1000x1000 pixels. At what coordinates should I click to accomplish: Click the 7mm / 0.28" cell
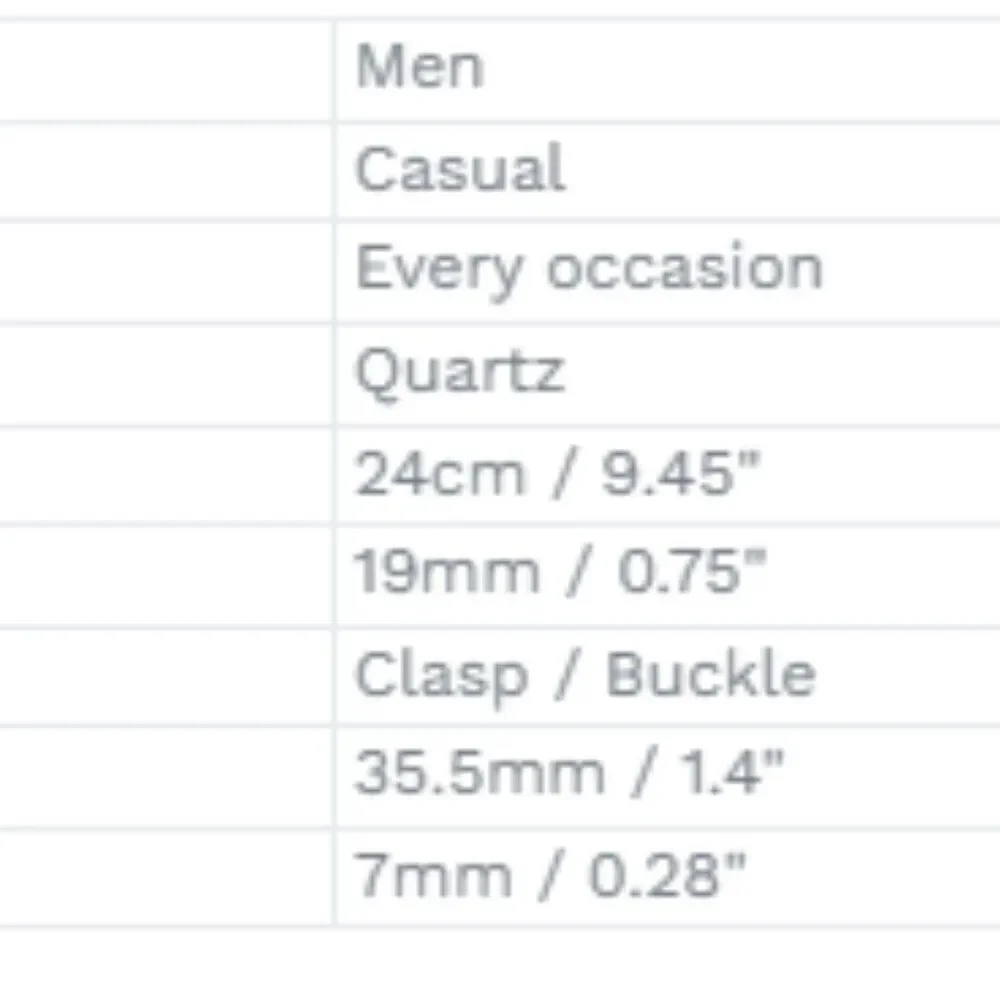click(667, 878)
